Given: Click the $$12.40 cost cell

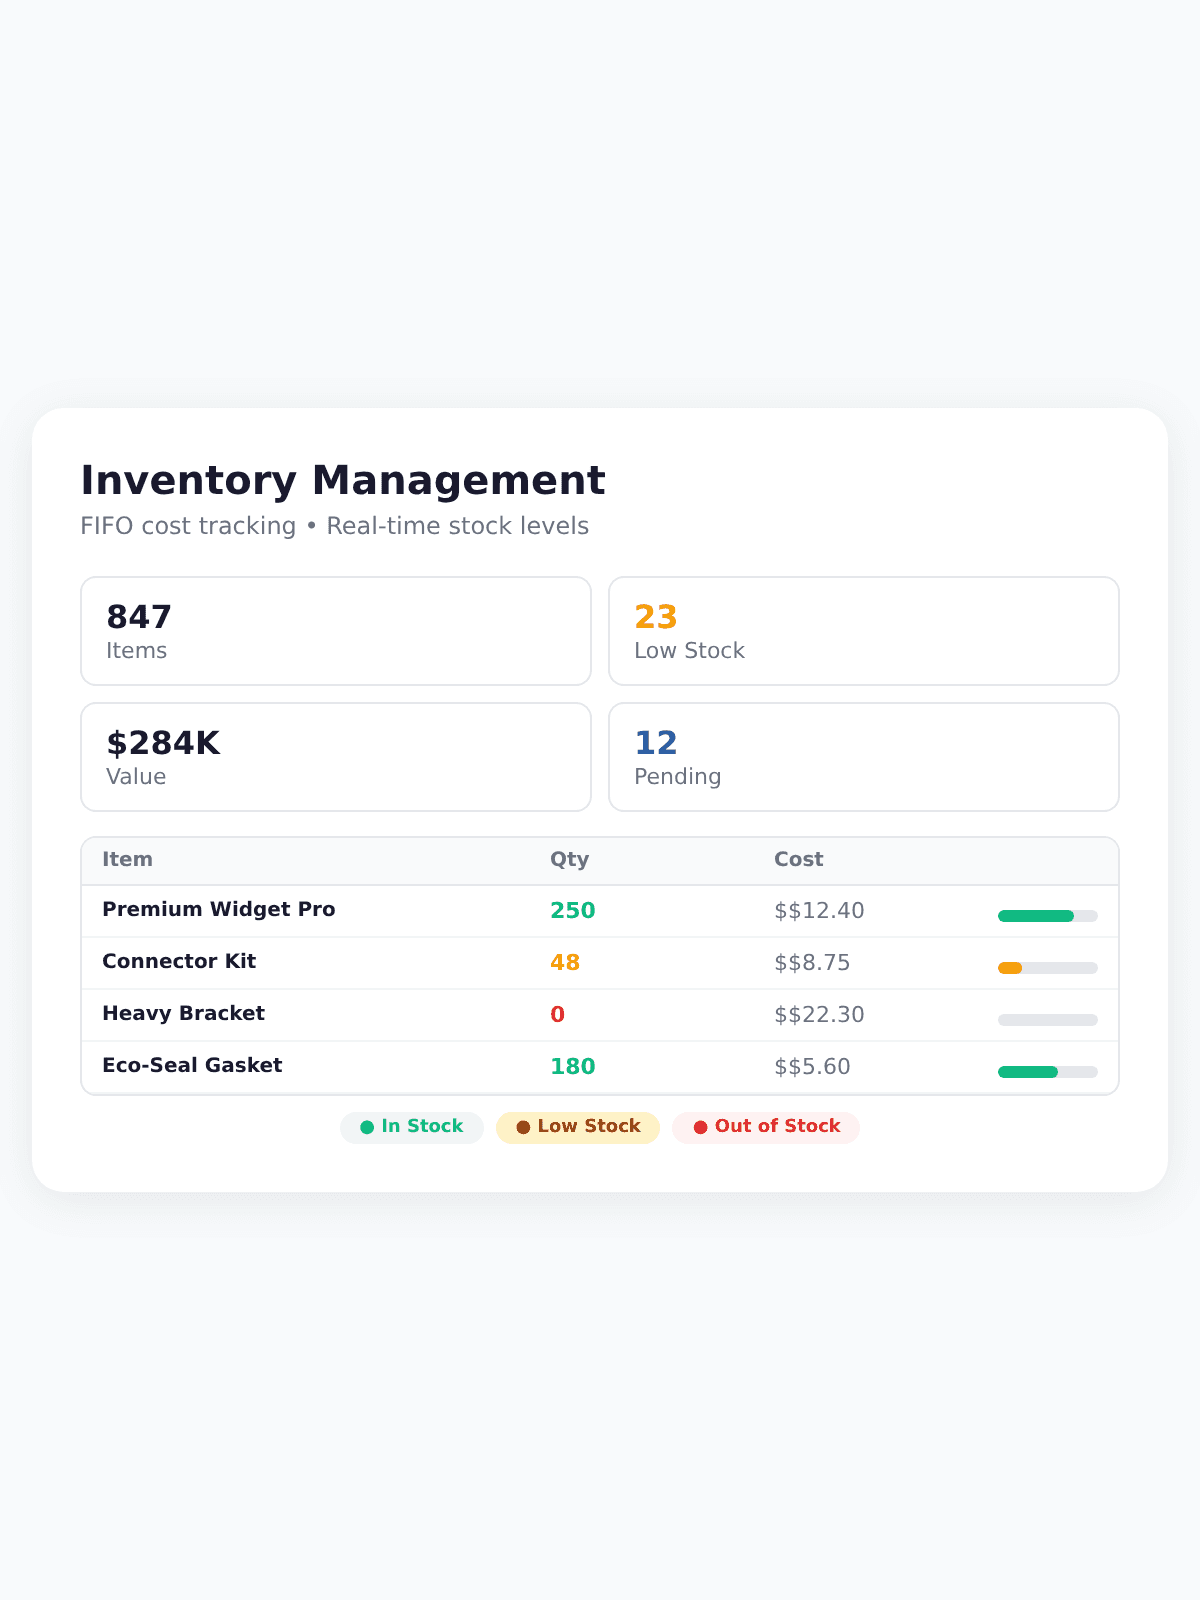Looking at the screenshot, I should (x=819, y=911).
